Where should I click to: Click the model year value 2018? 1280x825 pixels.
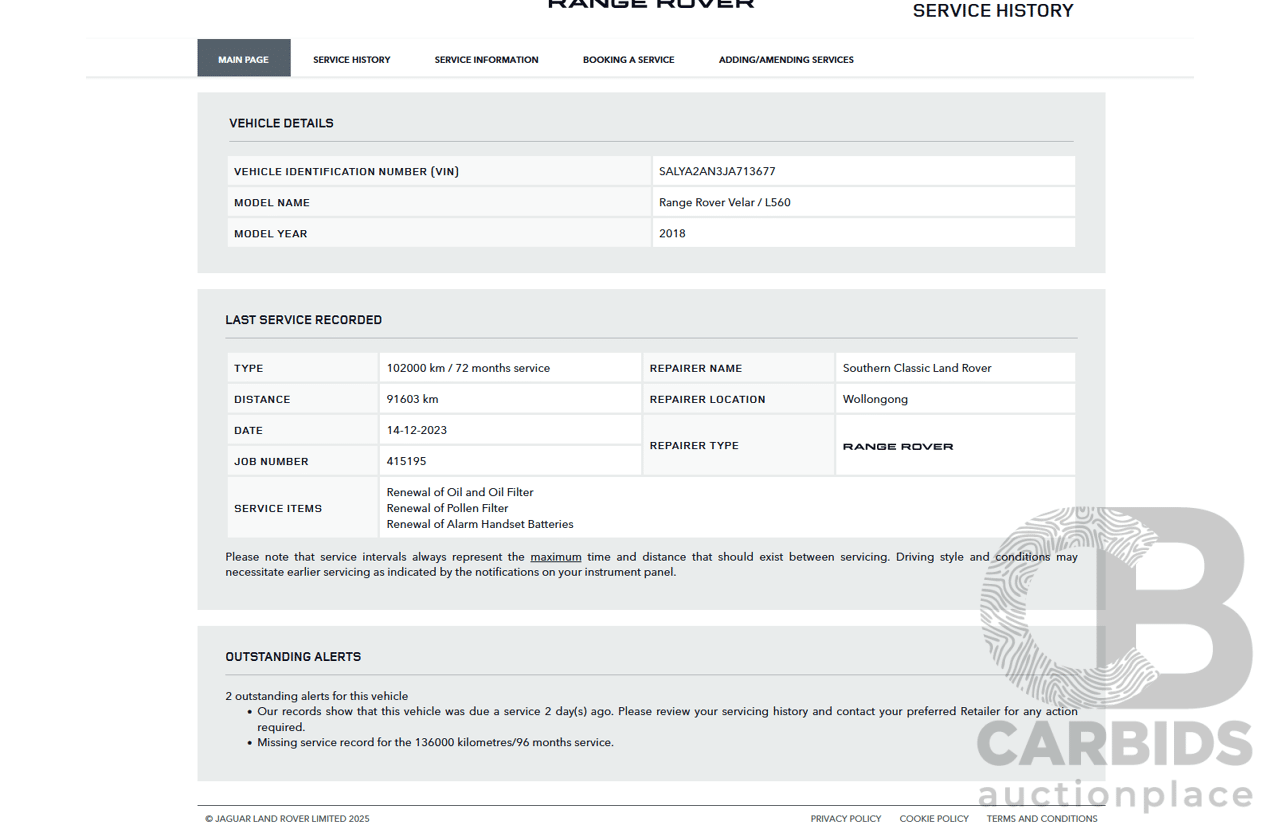672,234
